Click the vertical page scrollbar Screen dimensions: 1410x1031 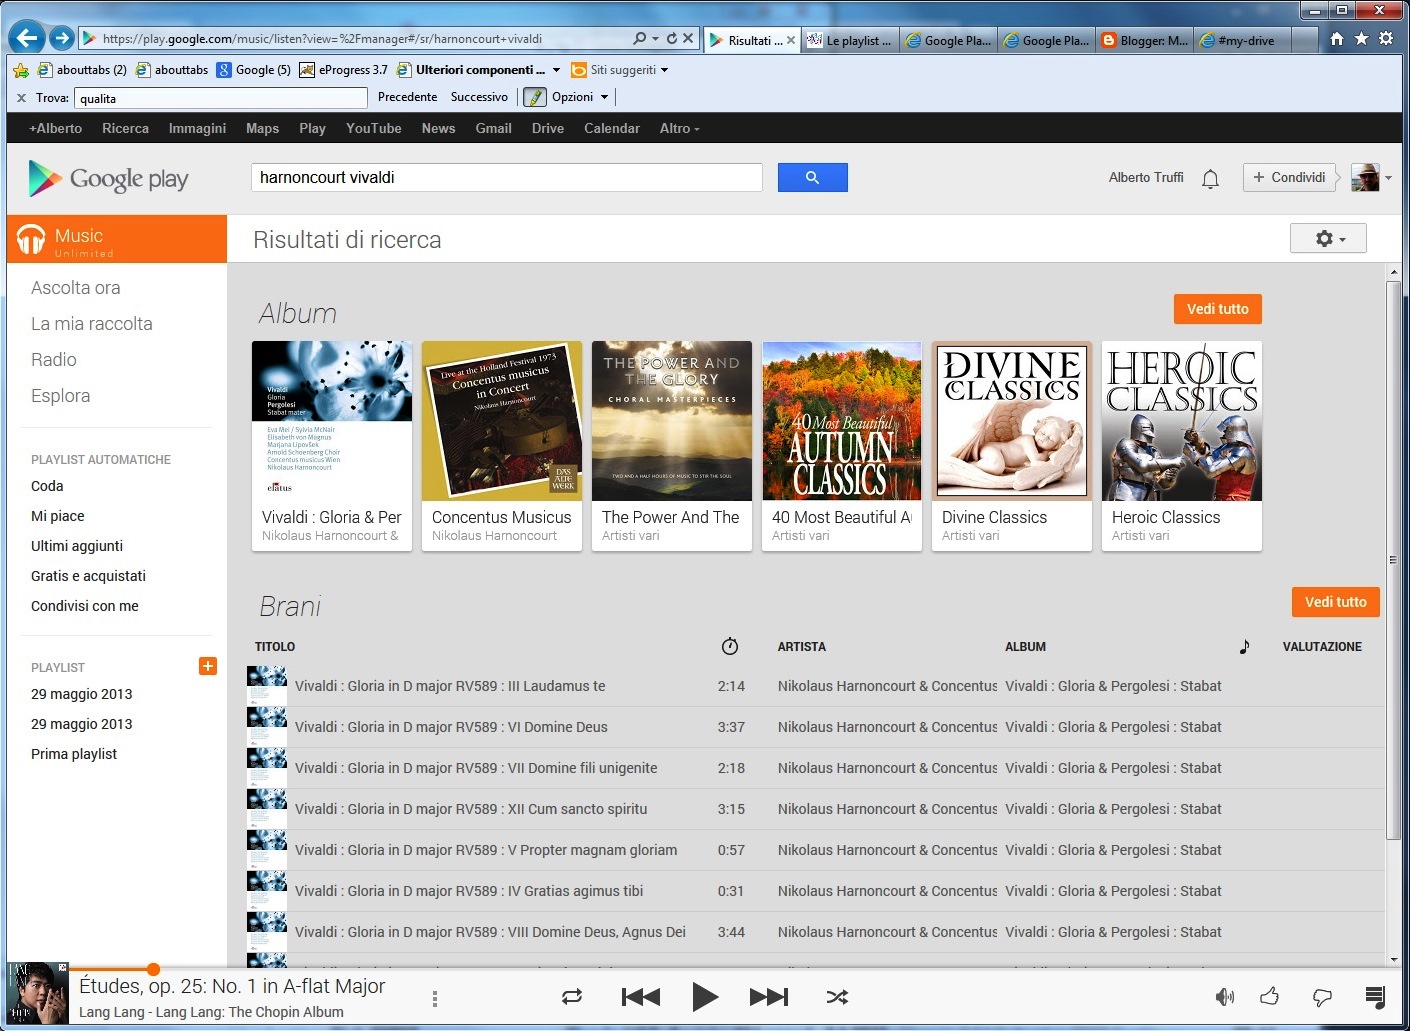[1394, 560]
